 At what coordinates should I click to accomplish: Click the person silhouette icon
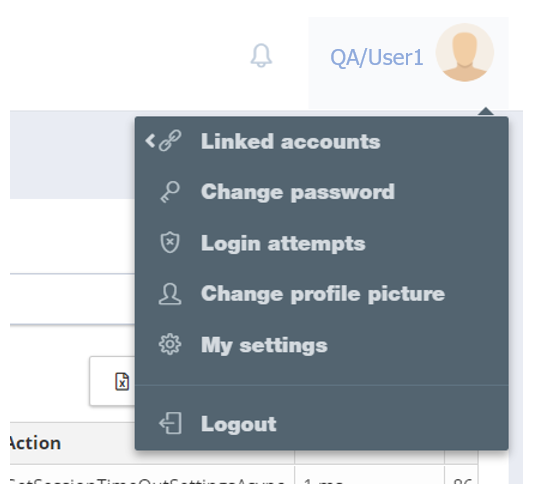point(170,294)
